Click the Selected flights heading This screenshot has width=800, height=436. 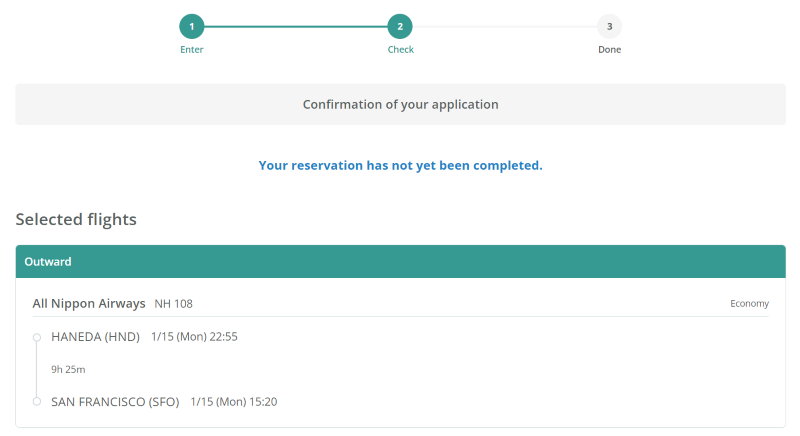(x=76, y=220)
